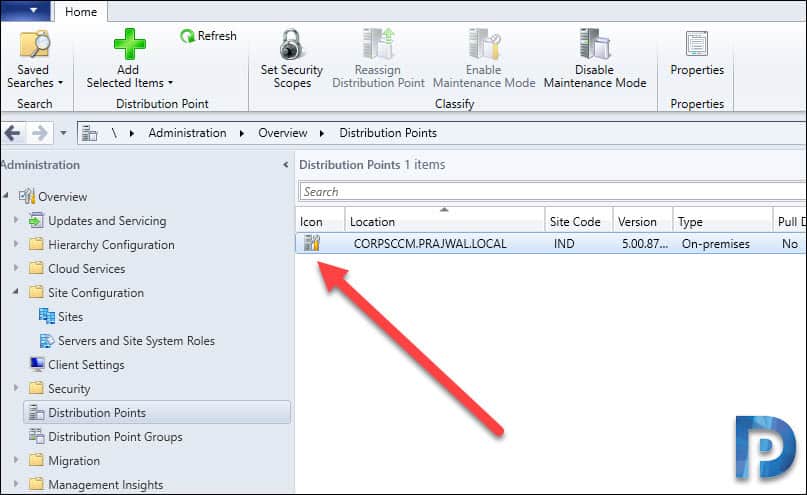The width and height of the screenshot is (807, 495).
Task: Expand the Hierarchy Configuration node
Action: (16, 244)
